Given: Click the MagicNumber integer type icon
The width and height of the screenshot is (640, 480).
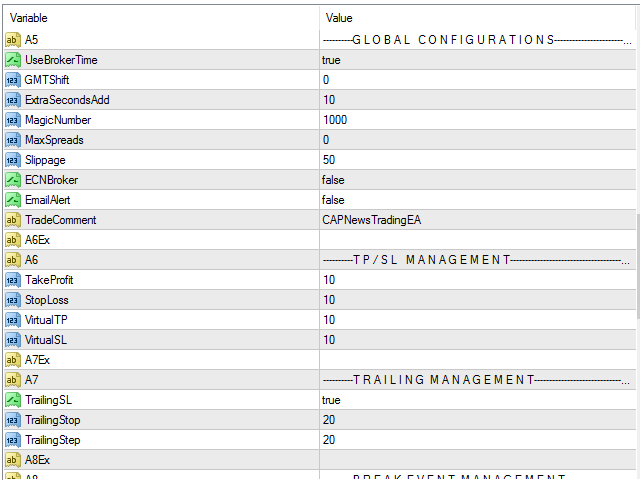Looking at the screenshot, I should click(13, 120).
